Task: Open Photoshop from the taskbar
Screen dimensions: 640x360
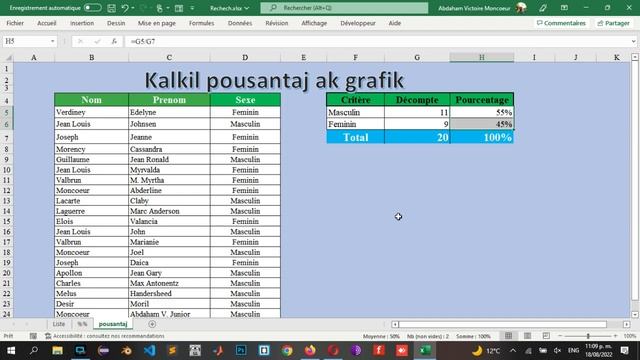Action: tap(241, 351)
